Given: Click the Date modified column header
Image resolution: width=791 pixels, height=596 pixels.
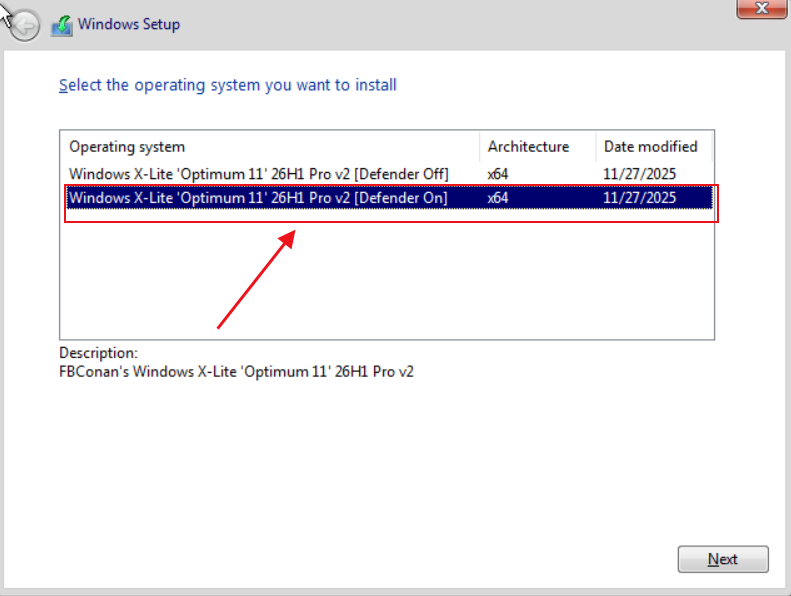Looking at the screenshot, I should point(654,147).
